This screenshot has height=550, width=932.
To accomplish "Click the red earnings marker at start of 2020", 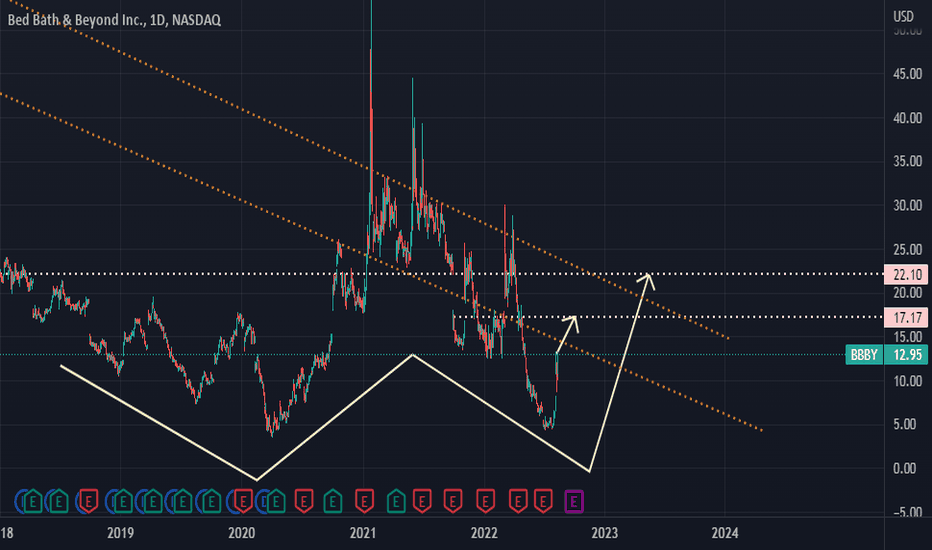I will tap(243, 501).
